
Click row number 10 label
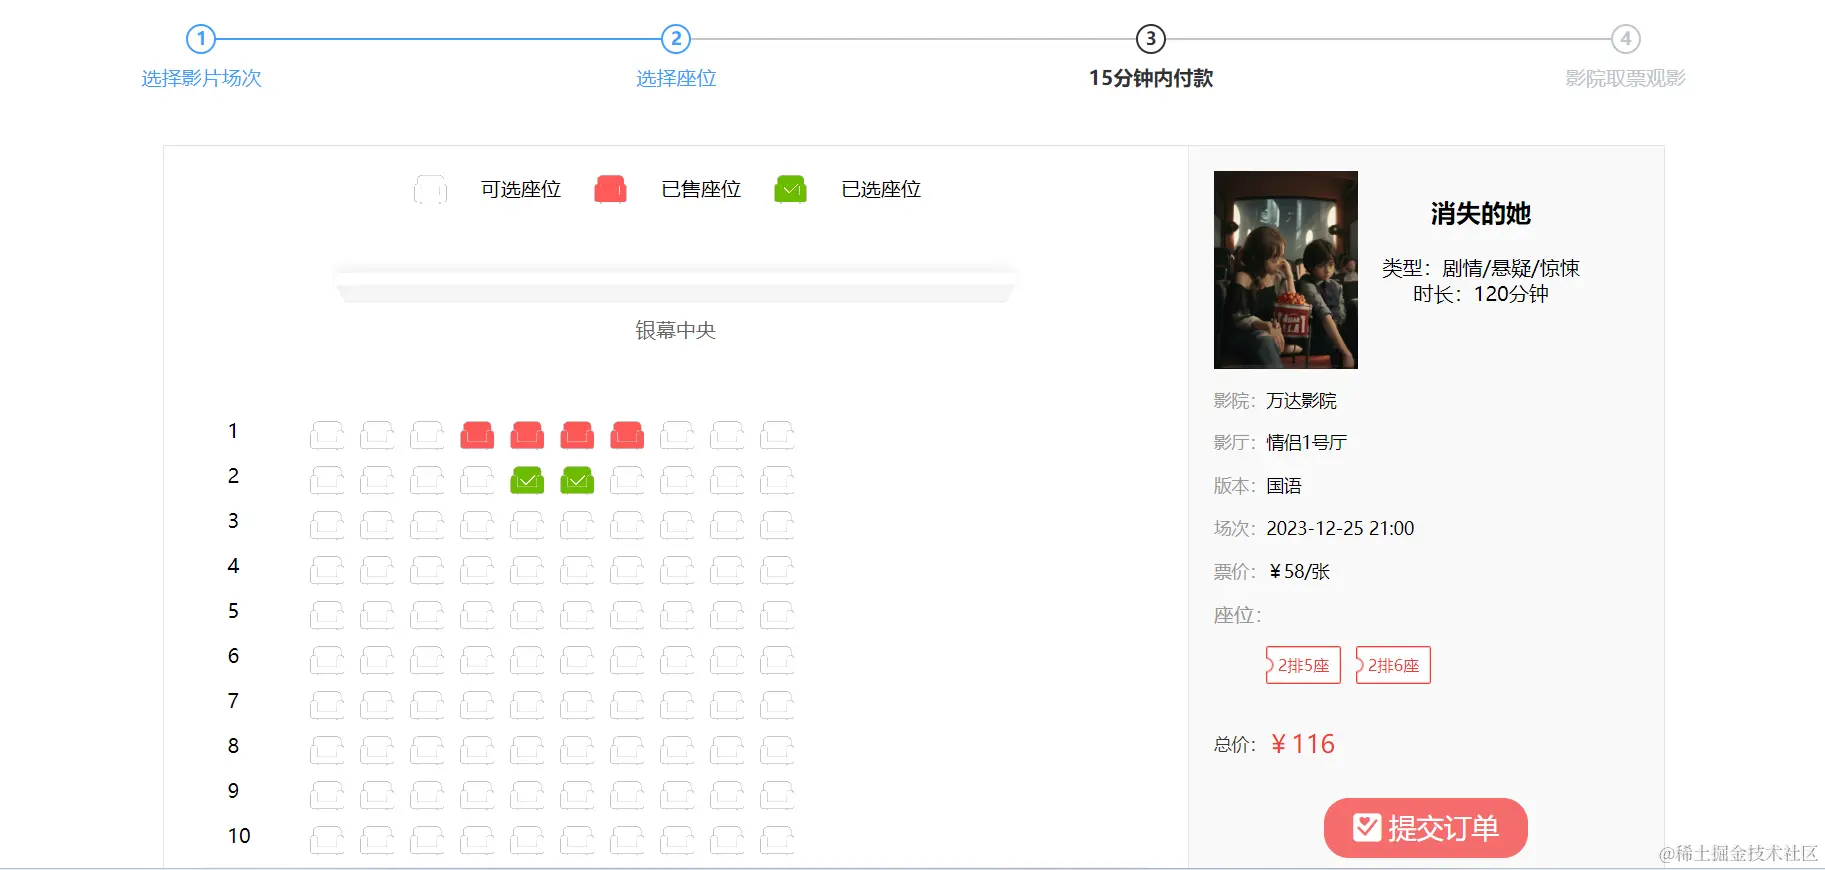coord(239,836)
